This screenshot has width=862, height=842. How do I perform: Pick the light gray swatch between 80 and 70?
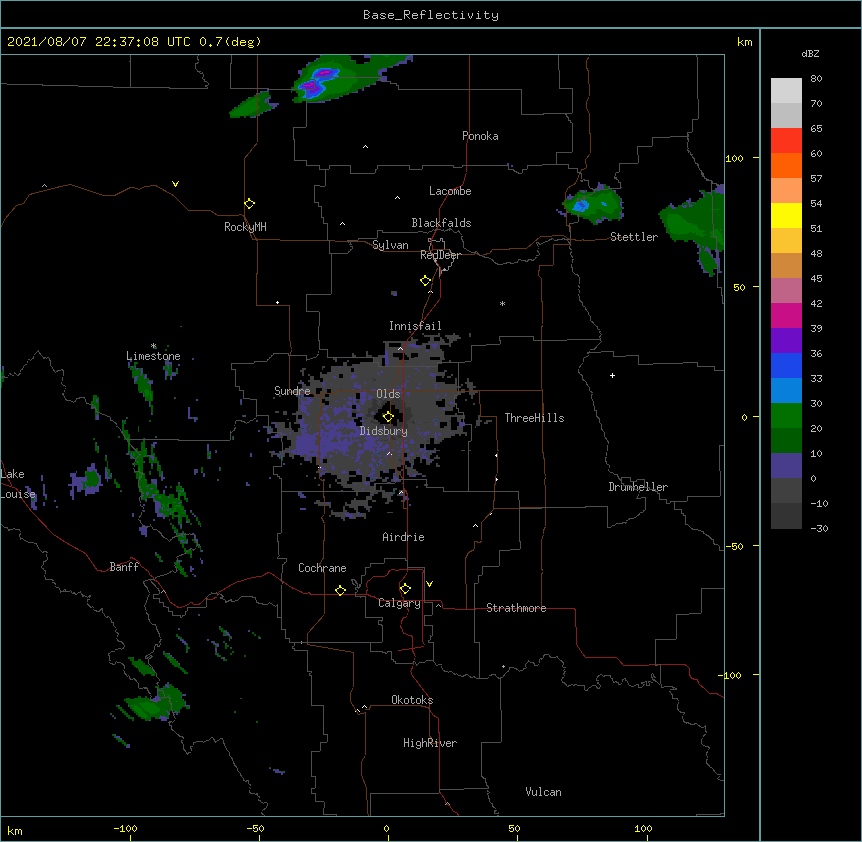tap(786, 90)
